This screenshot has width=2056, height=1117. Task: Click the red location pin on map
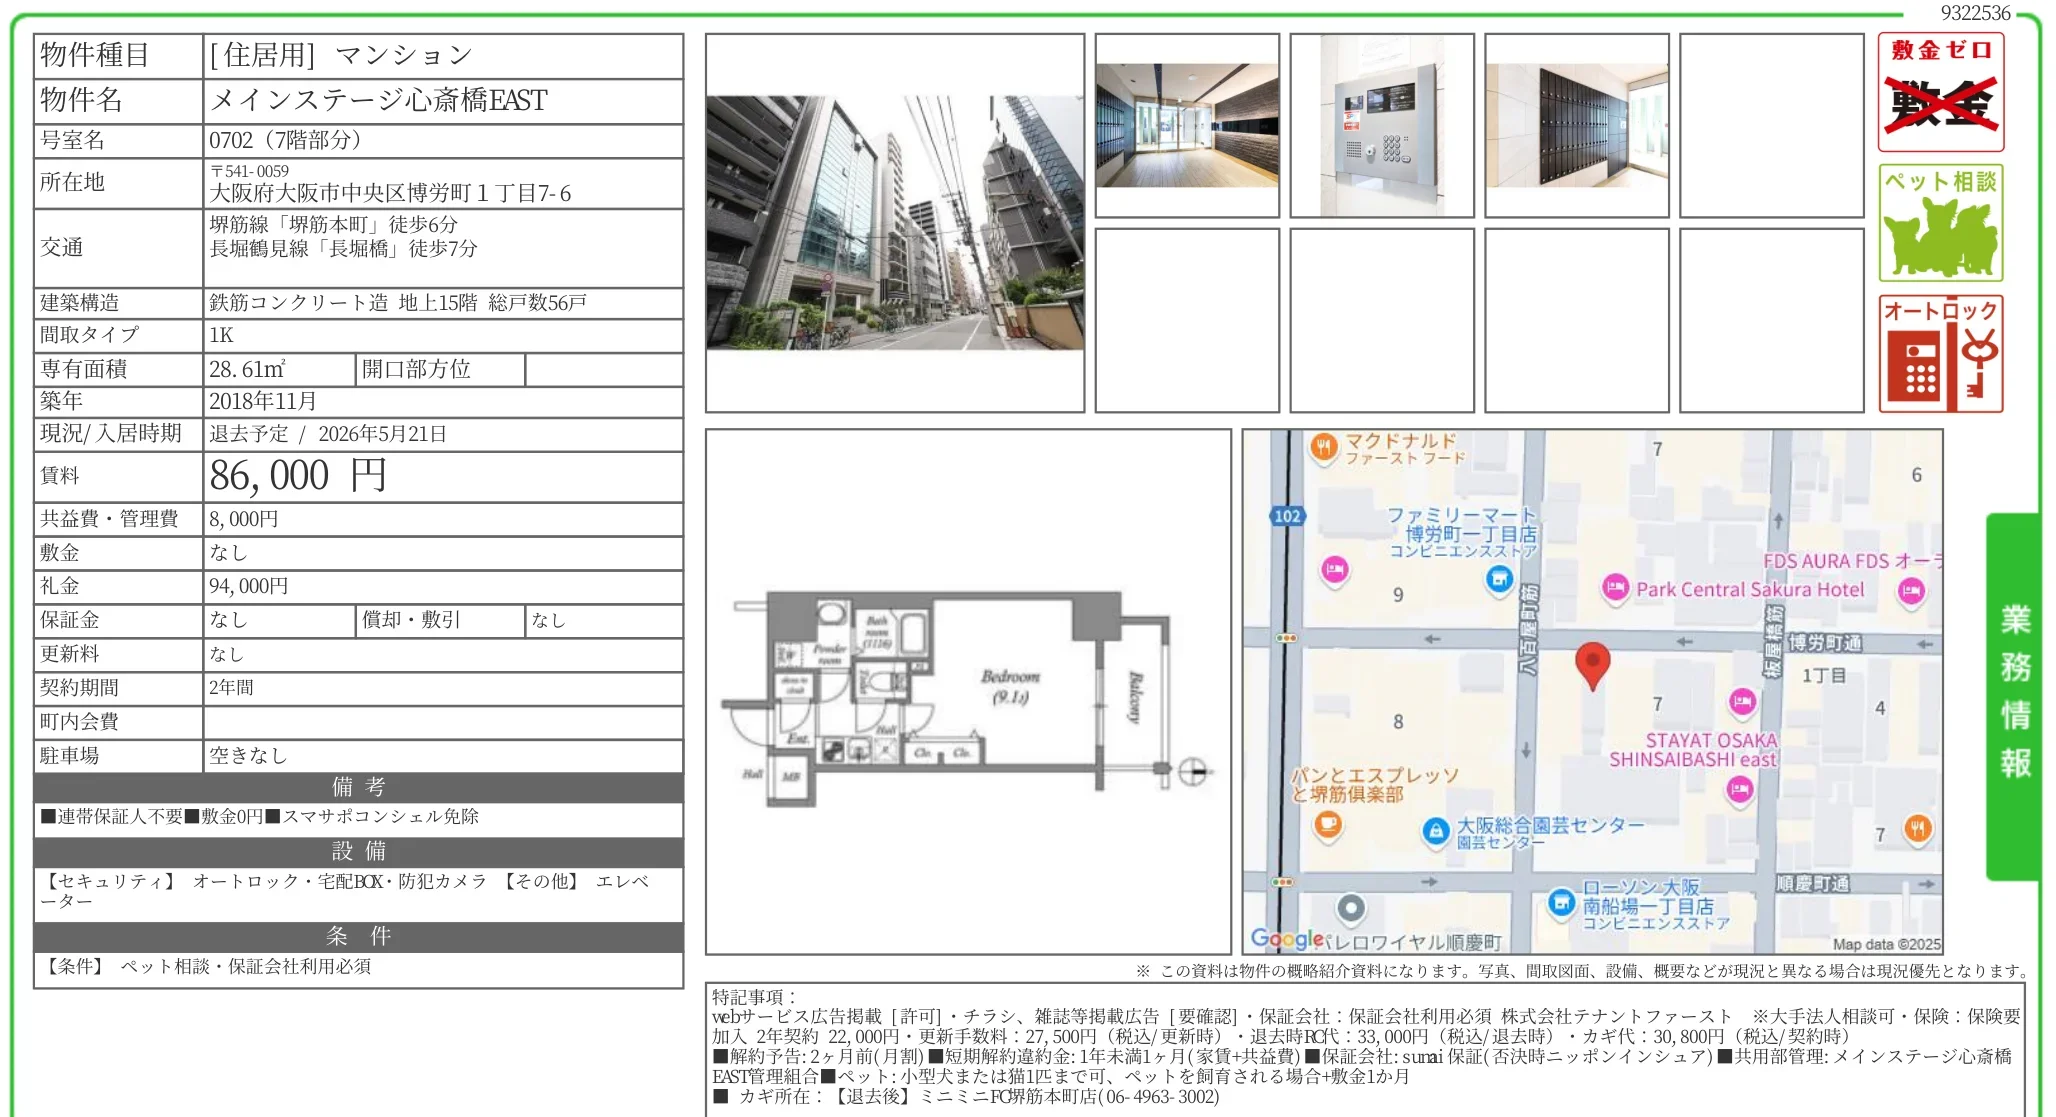click(x=1592, y=663)
